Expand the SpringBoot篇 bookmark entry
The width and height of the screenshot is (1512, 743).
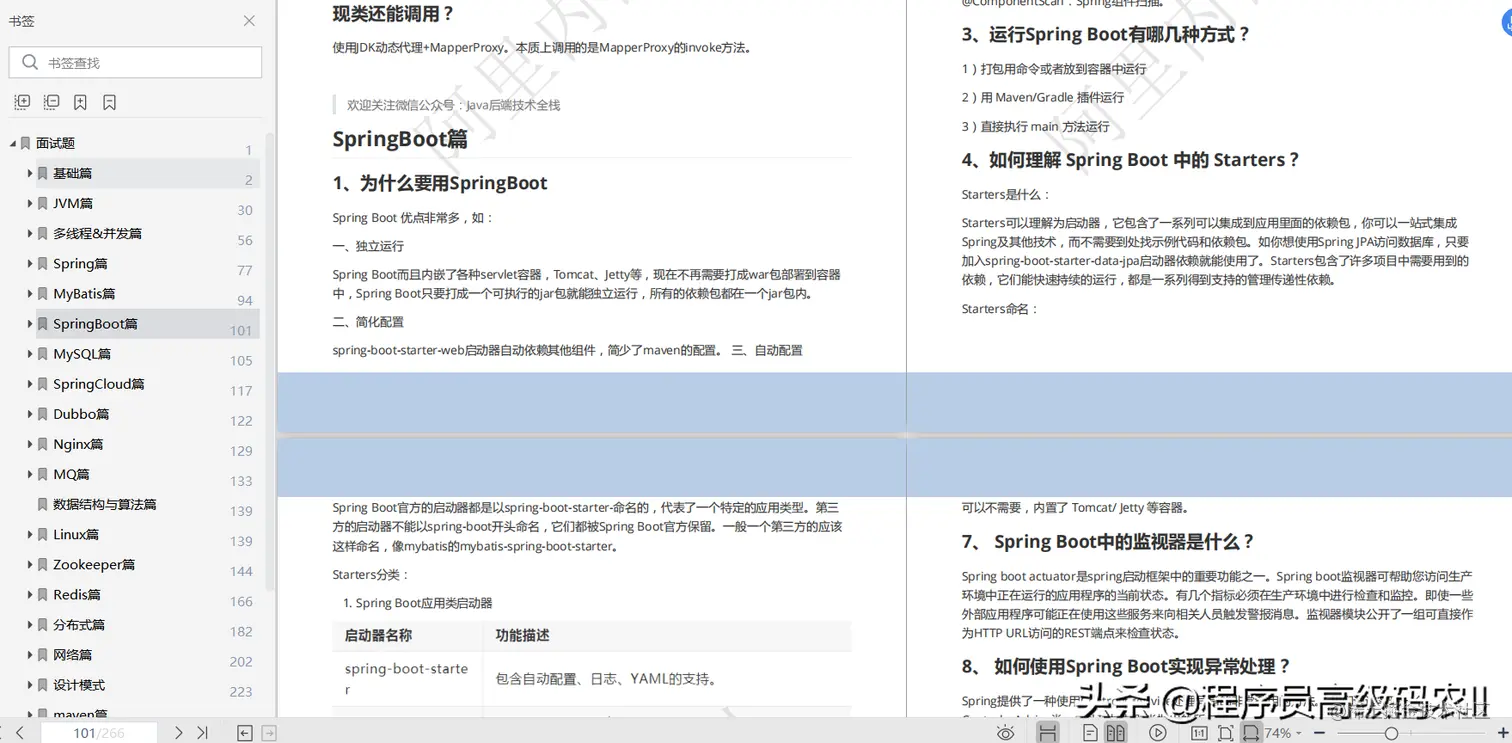(29, 324)
